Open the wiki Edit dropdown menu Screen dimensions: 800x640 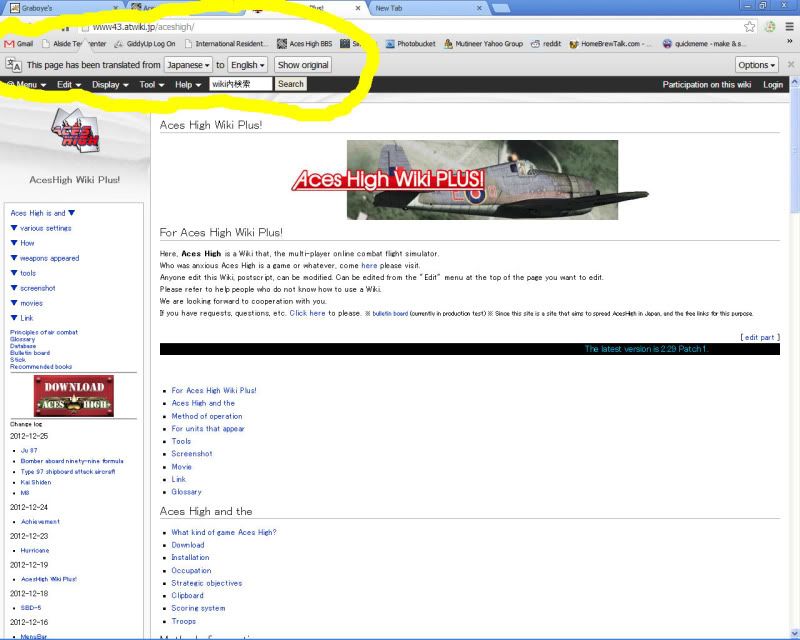tap(69, 85)
